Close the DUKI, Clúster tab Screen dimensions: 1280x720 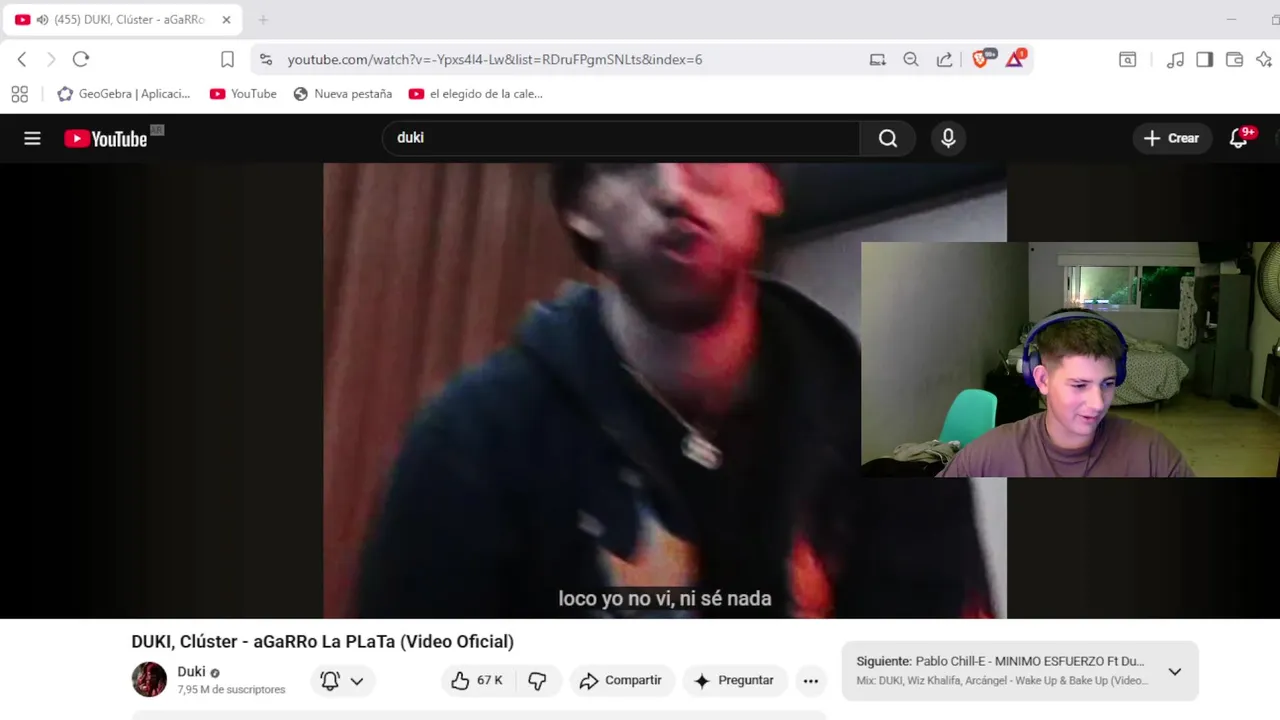[226, 20]
